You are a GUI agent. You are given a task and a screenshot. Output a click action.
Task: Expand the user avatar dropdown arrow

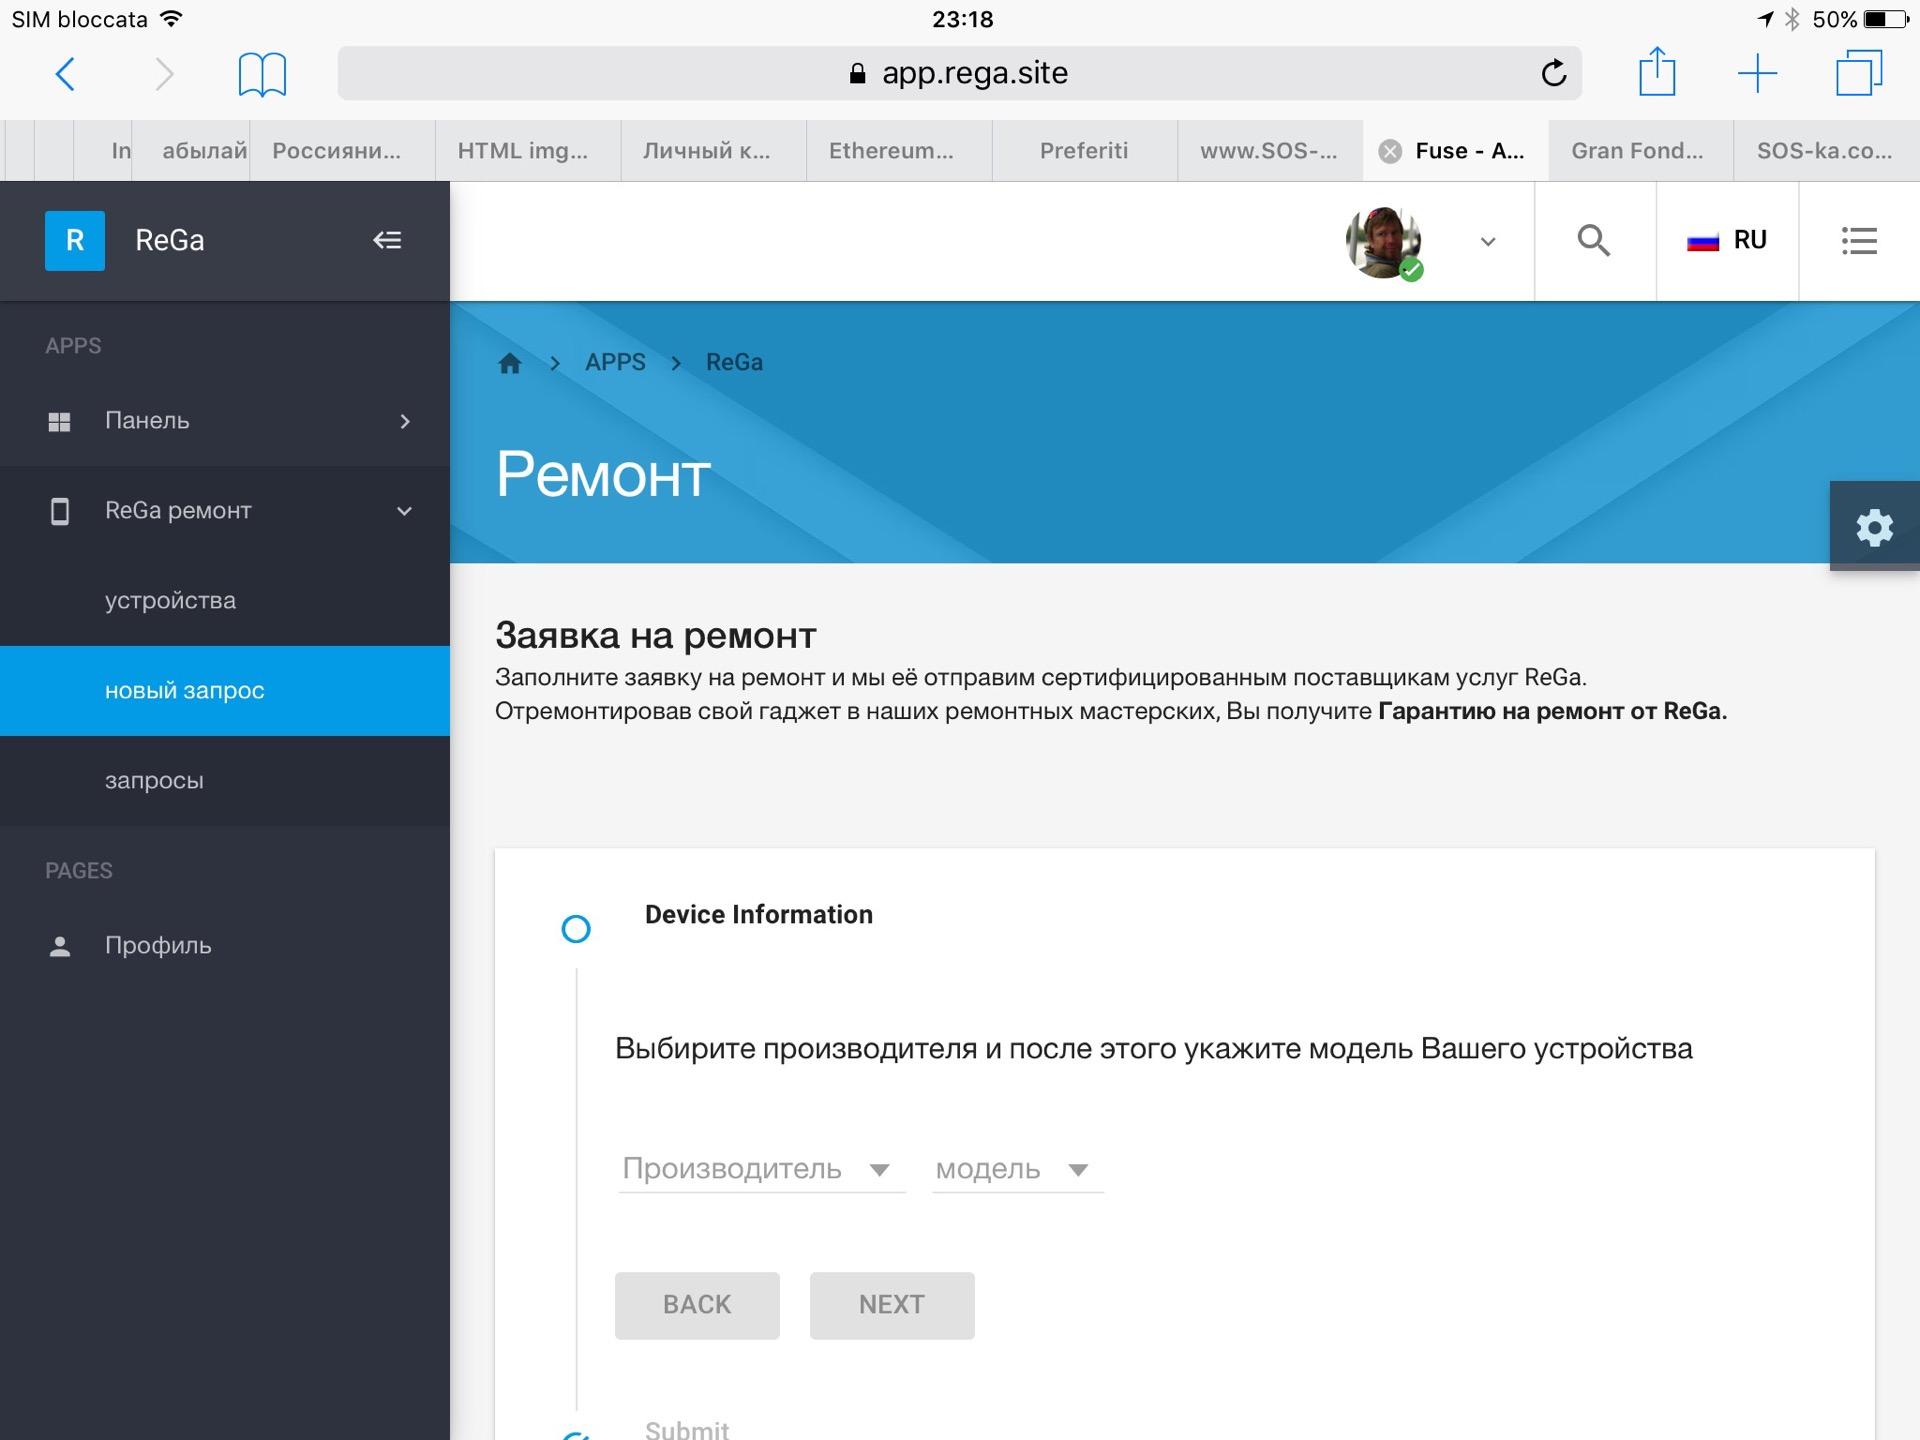[x=1487, y=241]
